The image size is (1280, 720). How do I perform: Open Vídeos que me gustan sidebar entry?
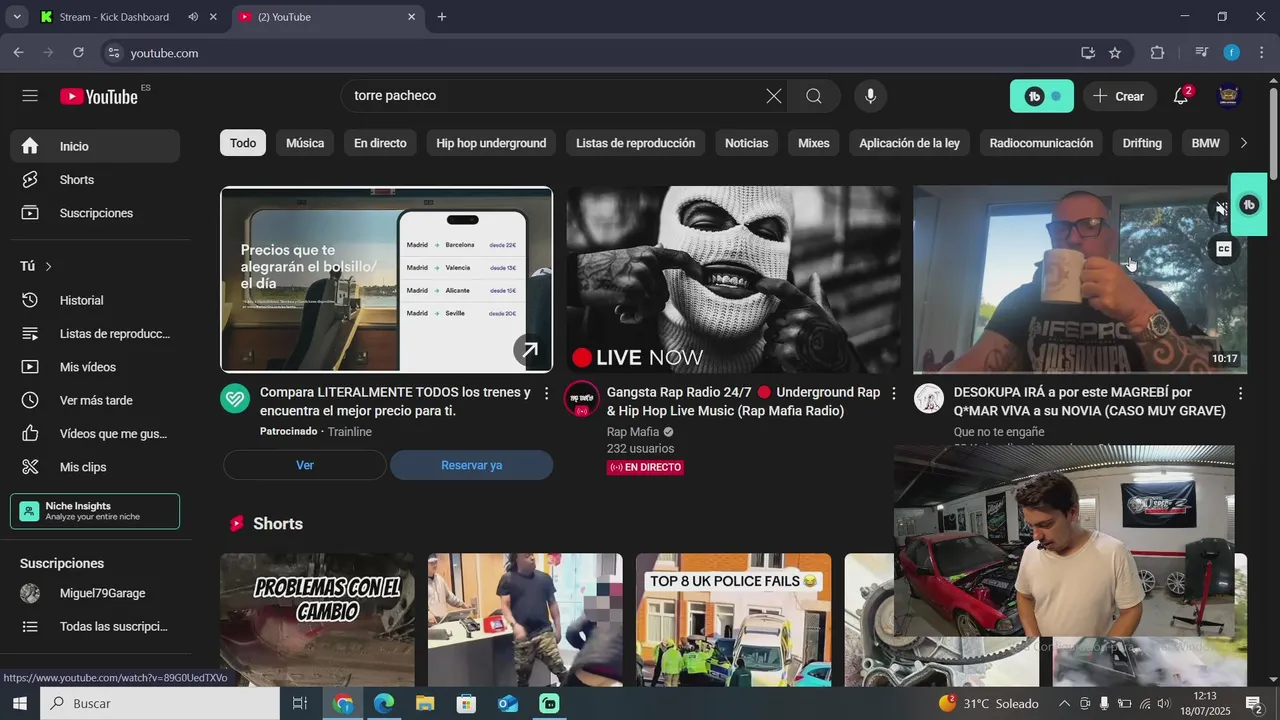pyautogui.click(x=95, y=434)
